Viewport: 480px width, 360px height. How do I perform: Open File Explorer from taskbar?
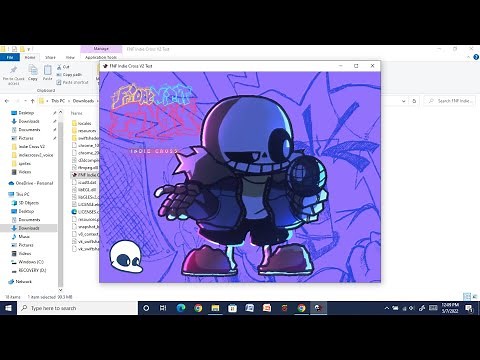(215, 308)
